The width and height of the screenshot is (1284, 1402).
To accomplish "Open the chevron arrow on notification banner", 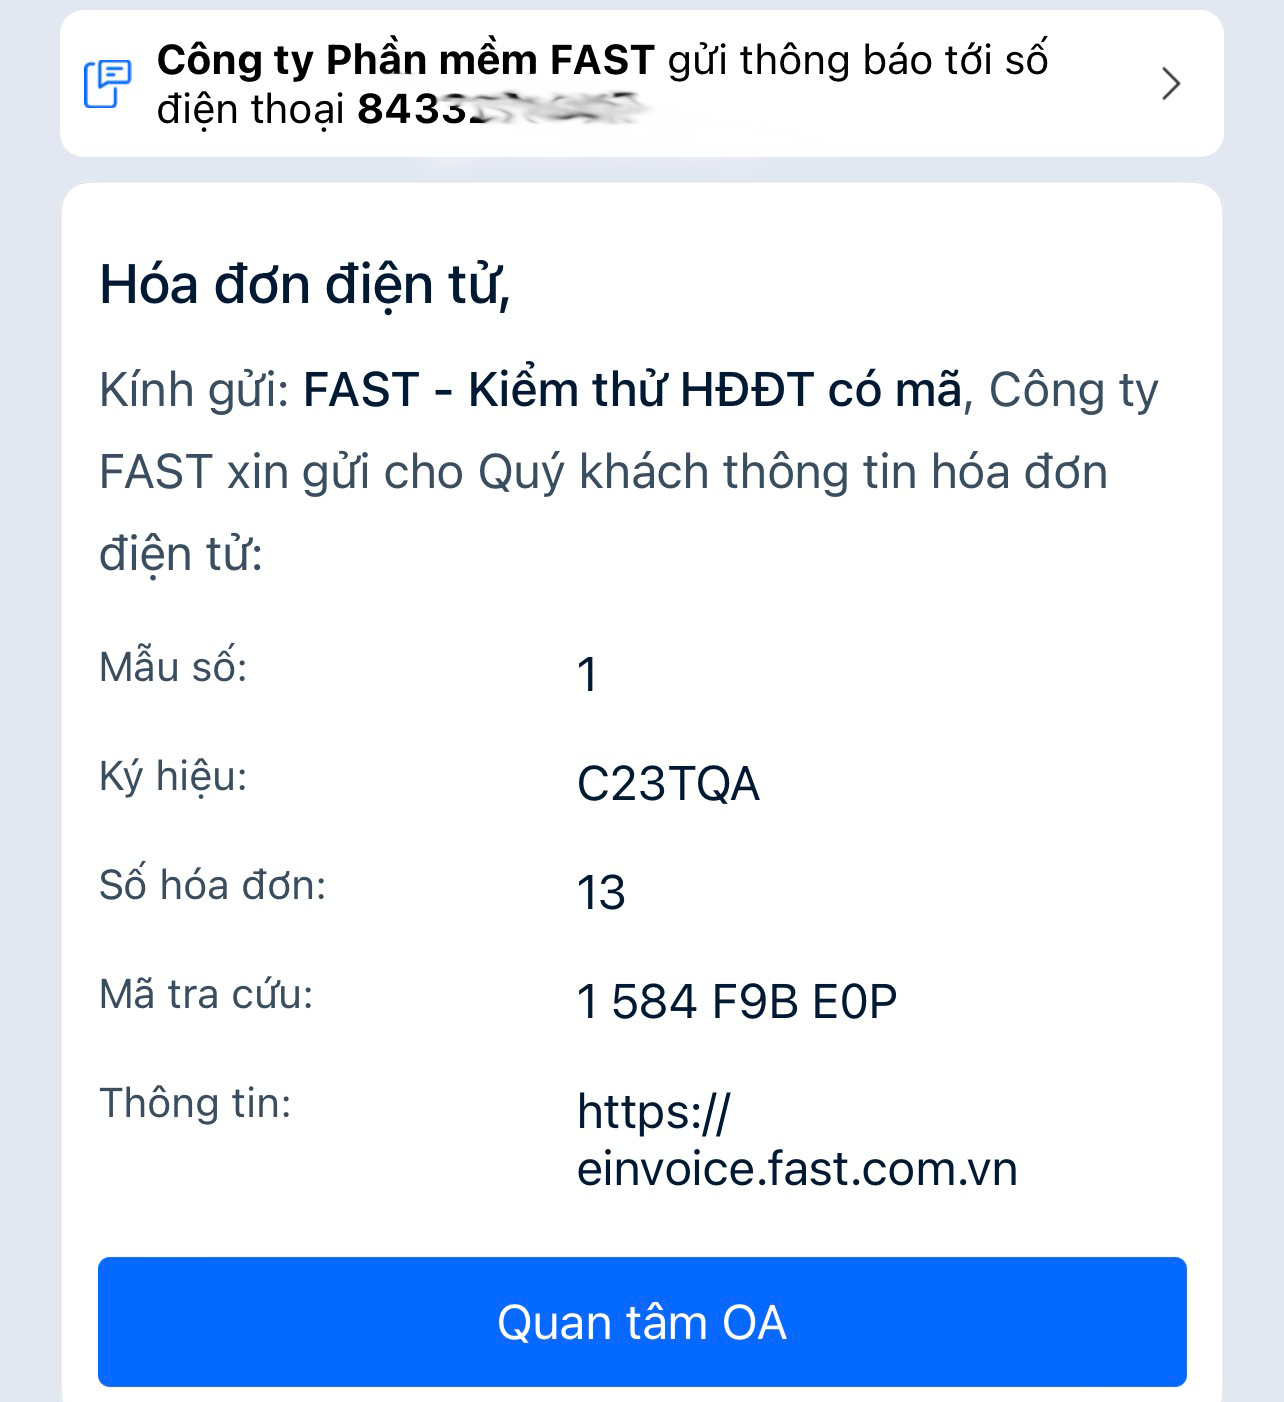I will click(x=1171, y=84).
